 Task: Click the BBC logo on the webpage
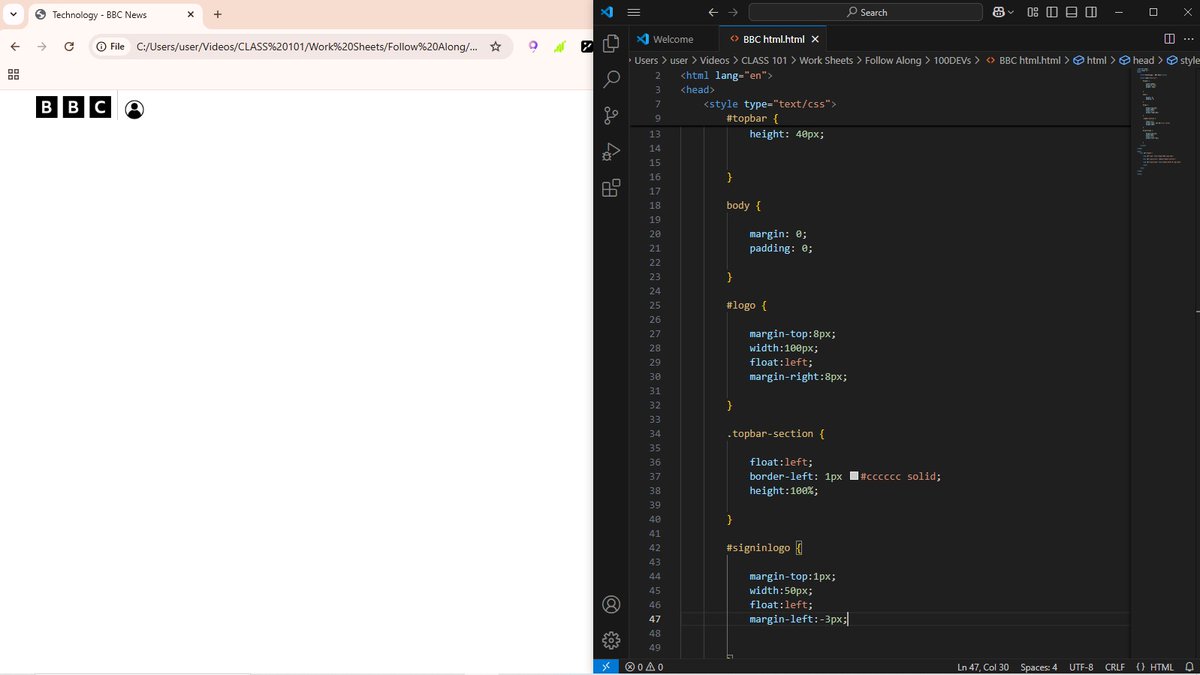[x=73, y=108]
